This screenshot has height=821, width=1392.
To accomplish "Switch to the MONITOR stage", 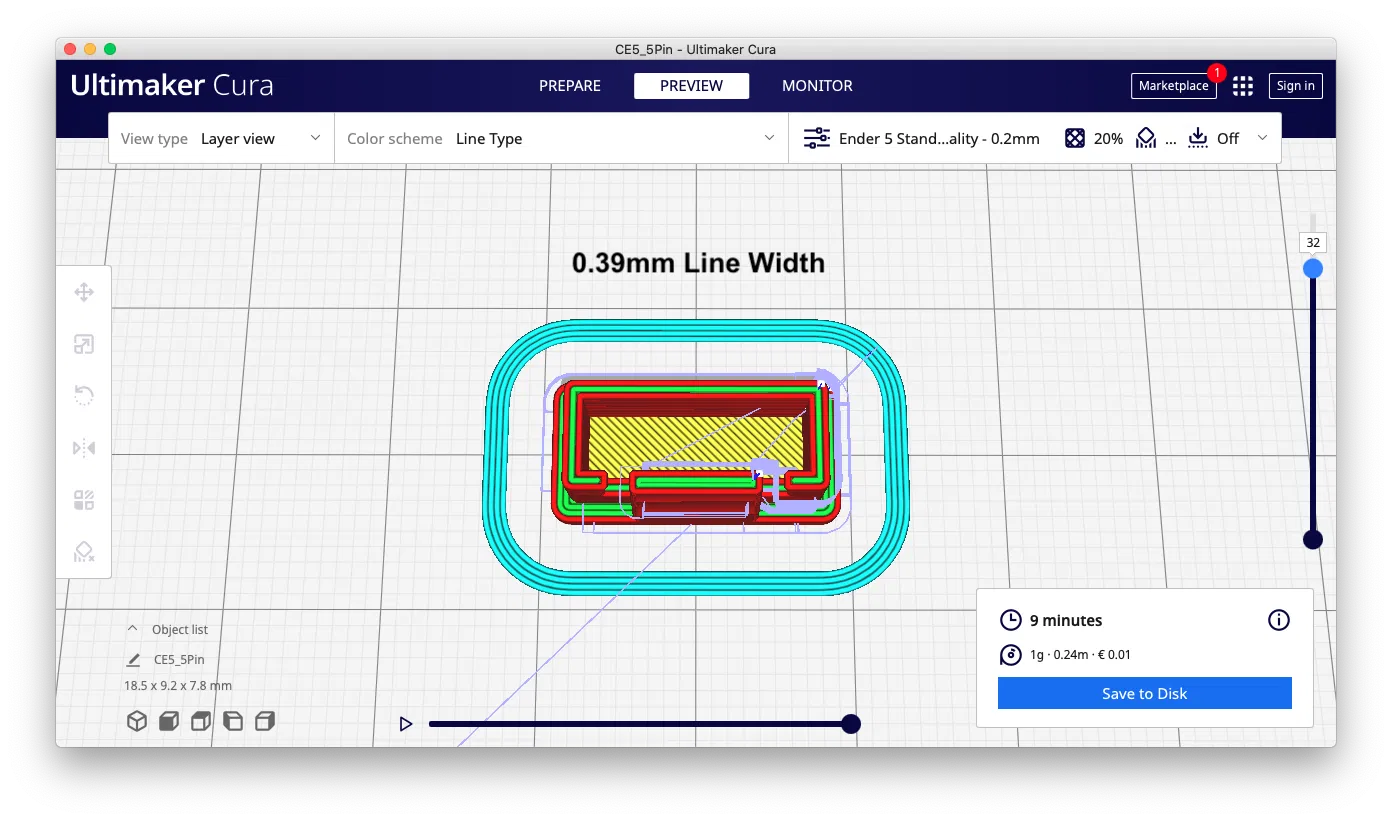I will (817, 86).
